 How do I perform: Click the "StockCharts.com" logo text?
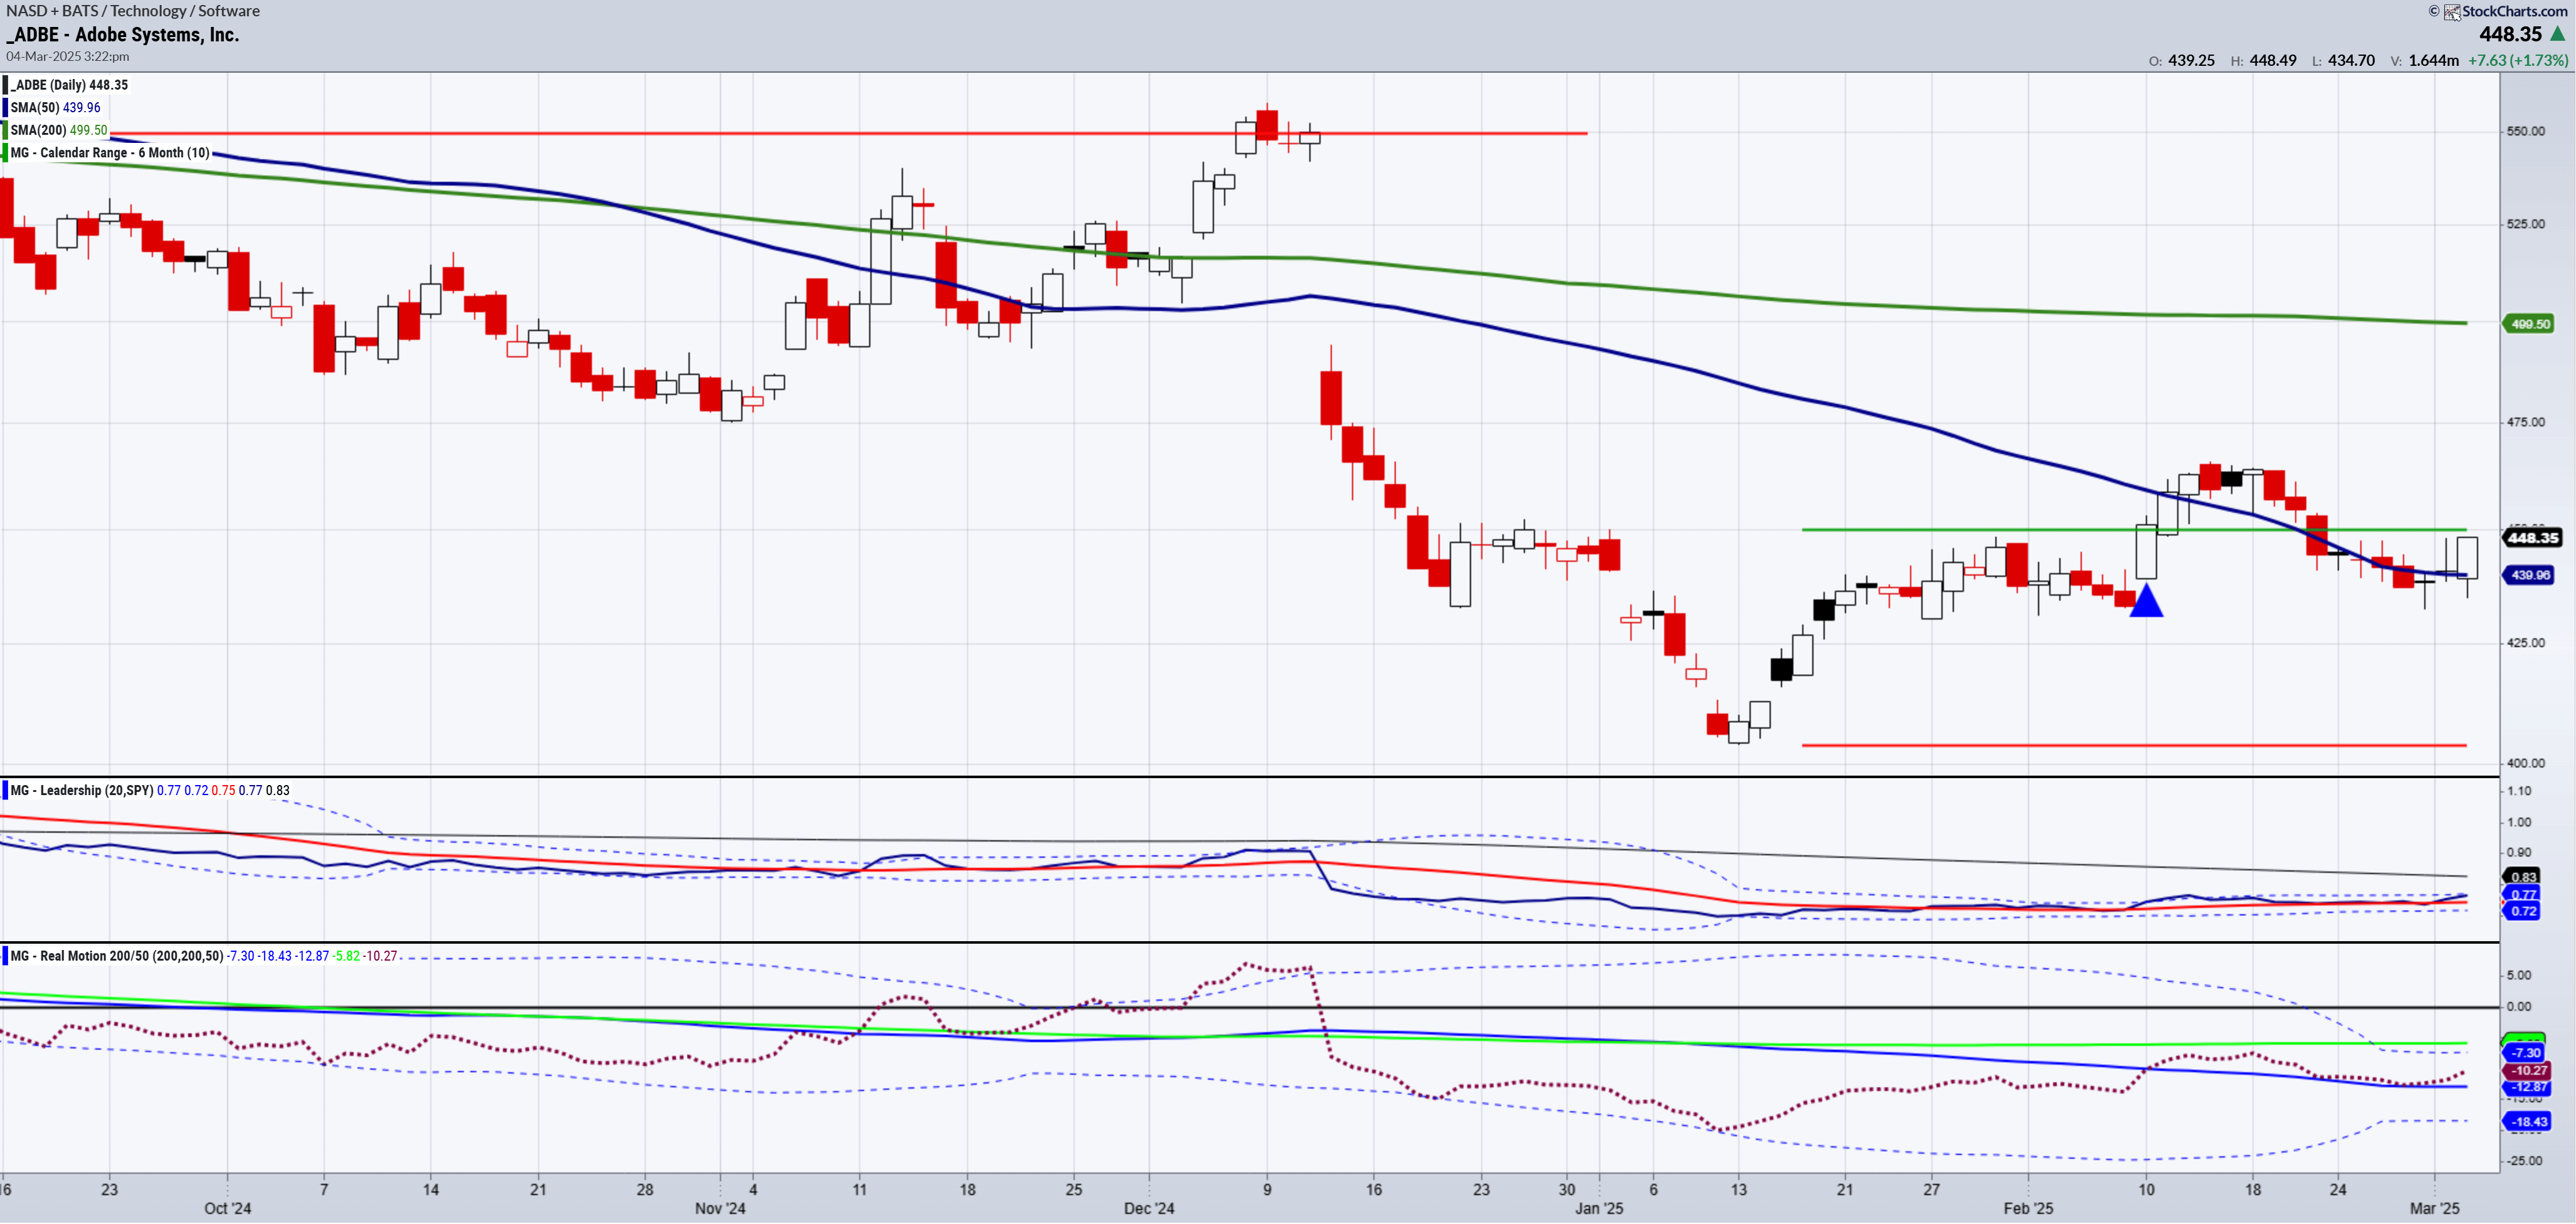coord(2514,11)
